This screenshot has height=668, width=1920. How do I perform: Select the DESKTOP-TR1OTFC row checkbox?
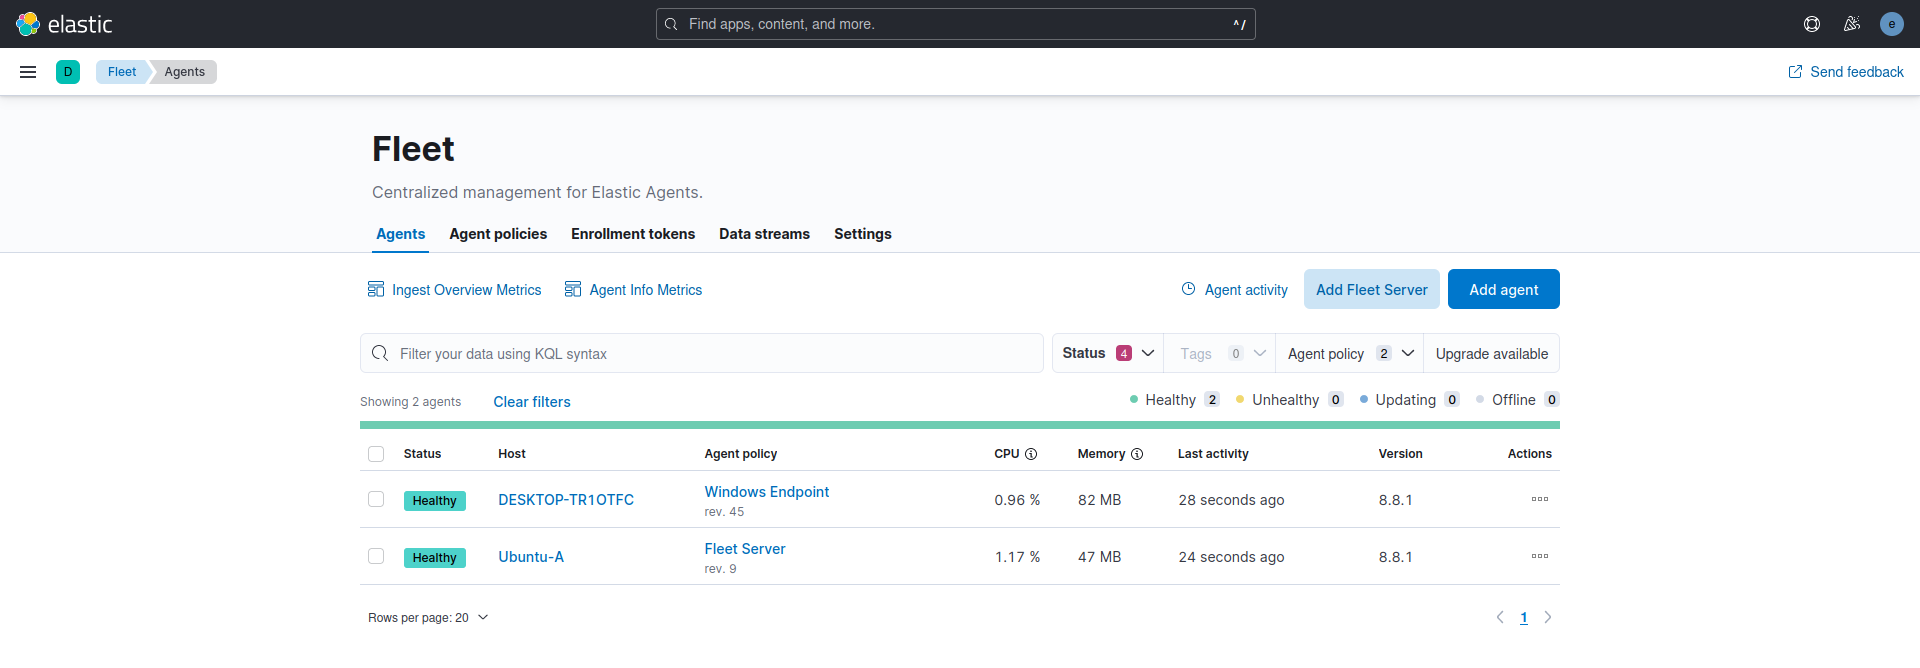click(376, 499)
